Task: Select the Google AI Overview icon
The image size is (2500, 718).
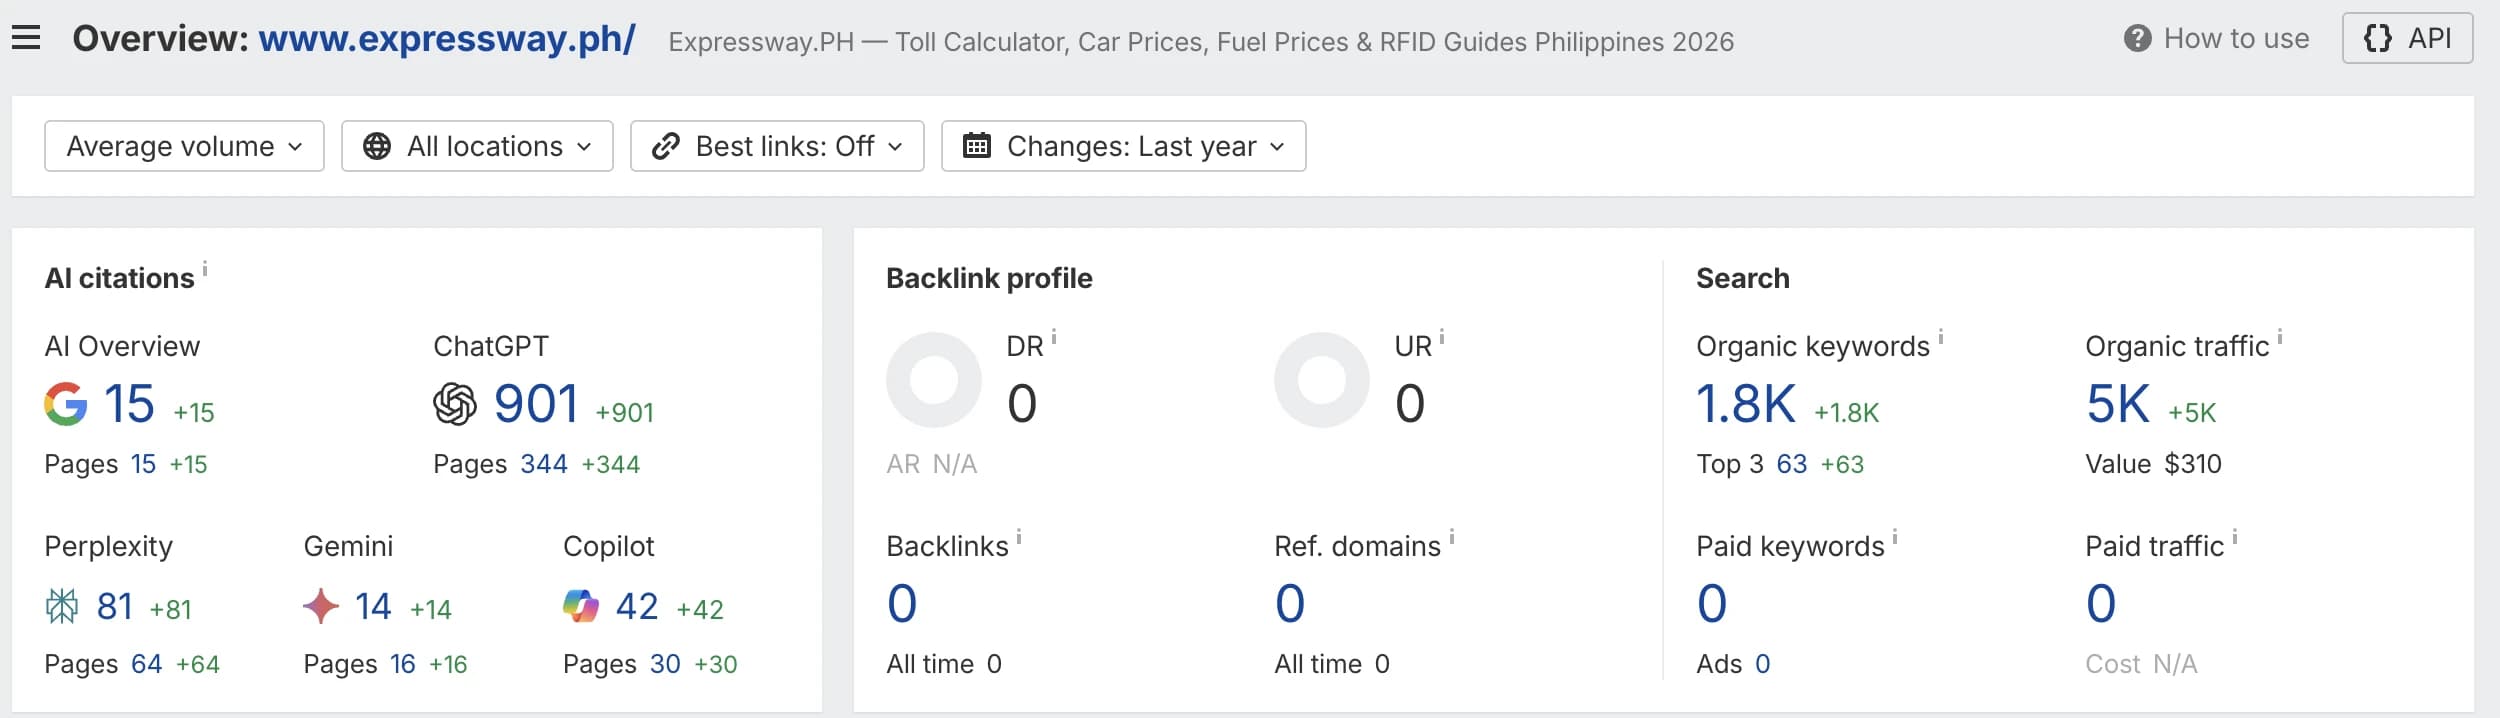Action: click(66, 405)
